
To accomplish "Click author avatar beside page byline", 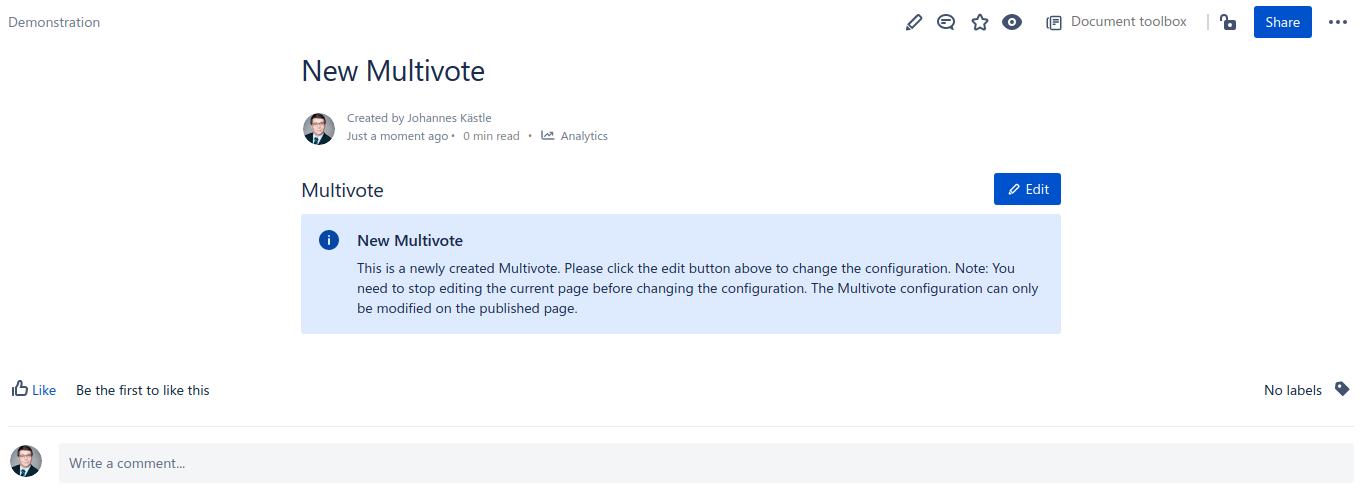I will point(319,129).
